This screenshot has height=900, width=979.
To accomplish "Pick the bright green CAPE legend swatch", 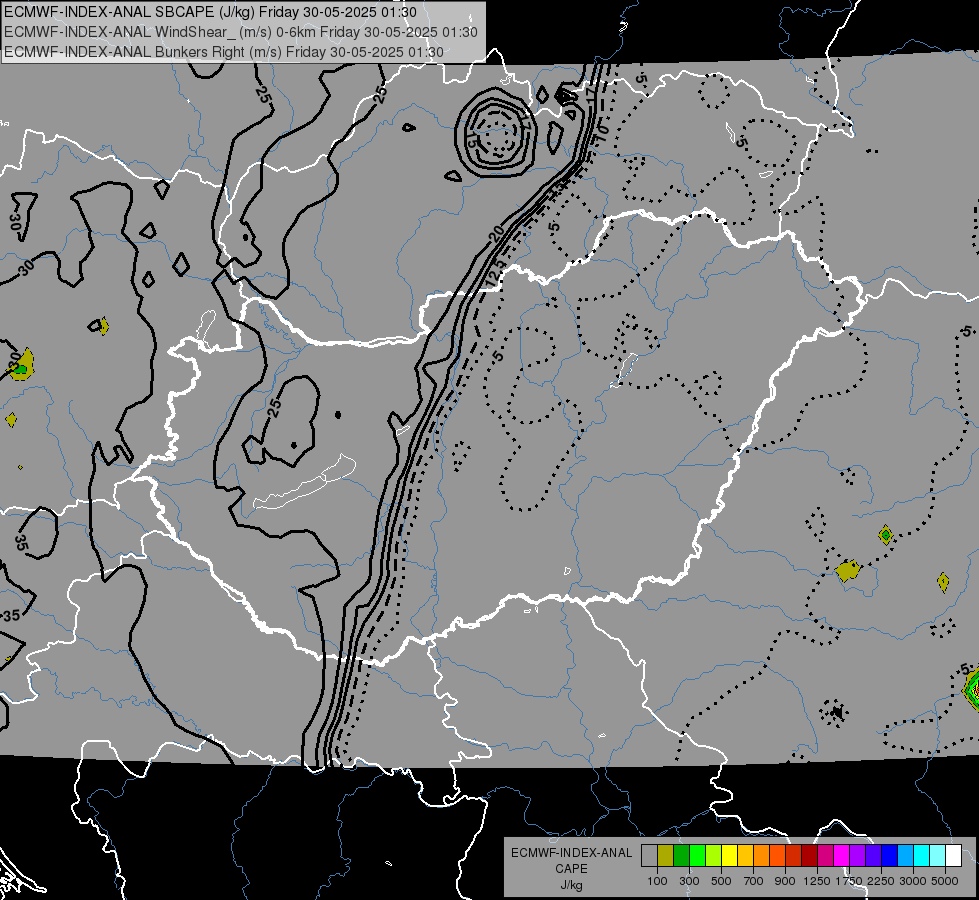I will 697,855.
